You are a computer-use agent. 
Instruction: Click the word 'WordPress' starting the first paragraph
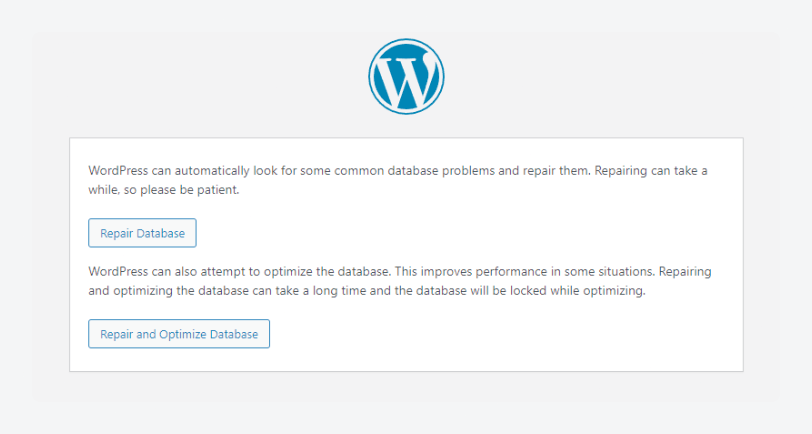118,171
